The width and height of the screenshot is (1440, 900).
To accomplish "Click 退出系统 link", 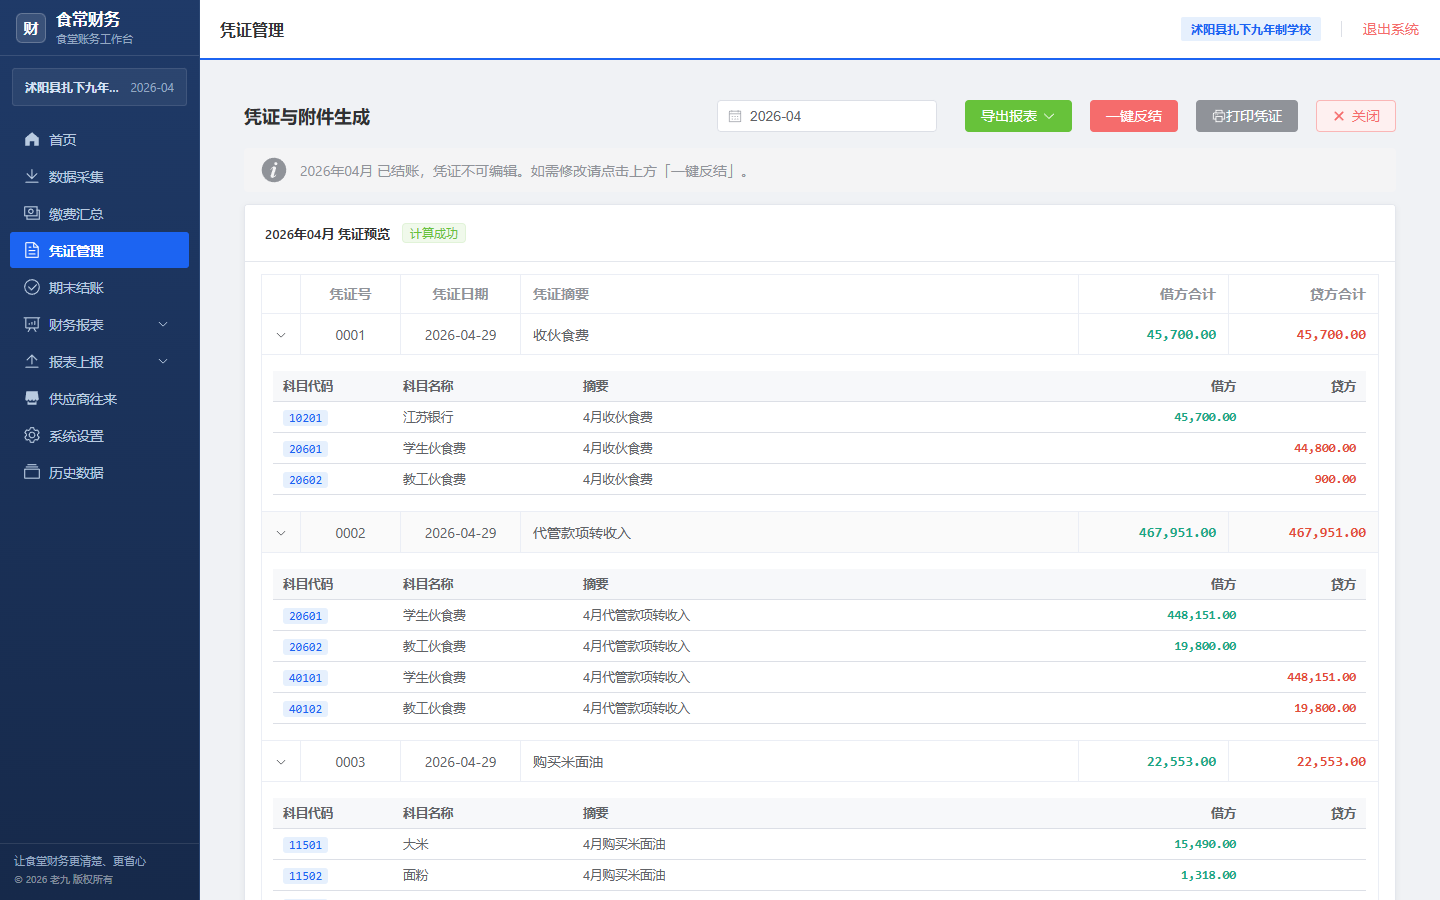I will click(x=1390, y=29).
